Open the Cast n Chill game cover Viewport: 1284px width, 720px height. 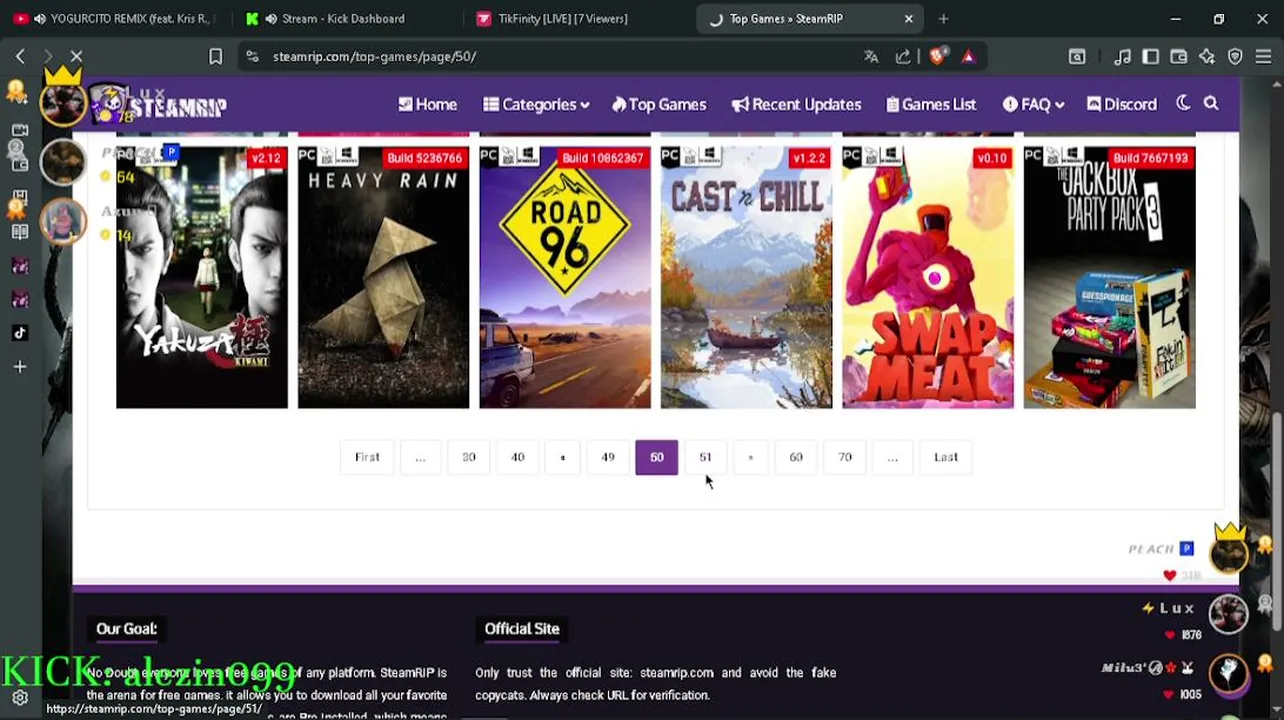tap(746, 277)
